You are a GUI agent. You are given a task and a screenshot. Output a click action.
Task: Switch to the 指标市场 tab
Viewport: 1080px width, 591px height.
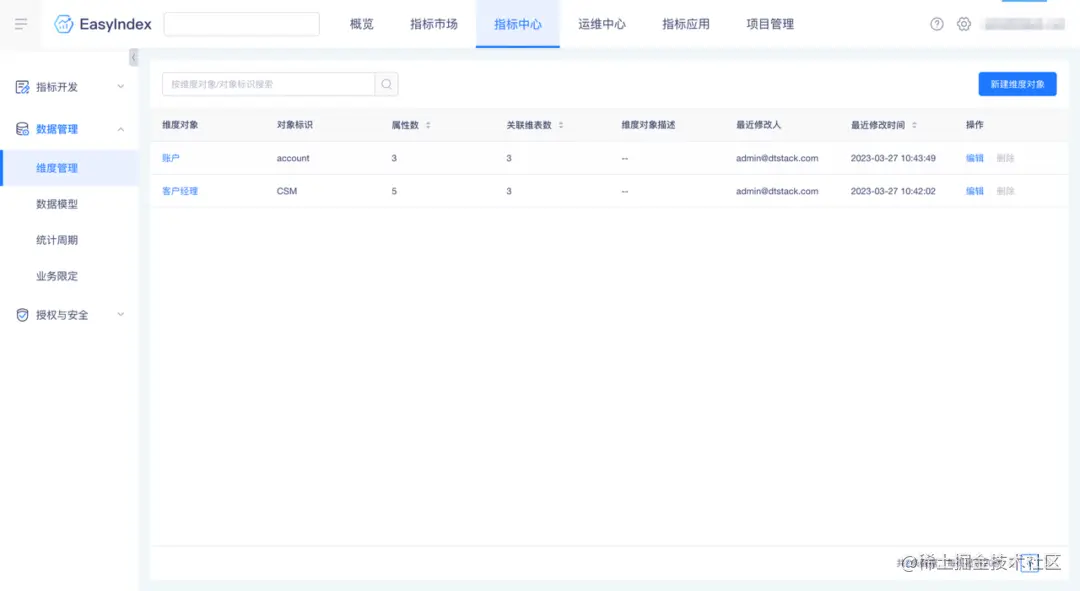click(434, 24)
